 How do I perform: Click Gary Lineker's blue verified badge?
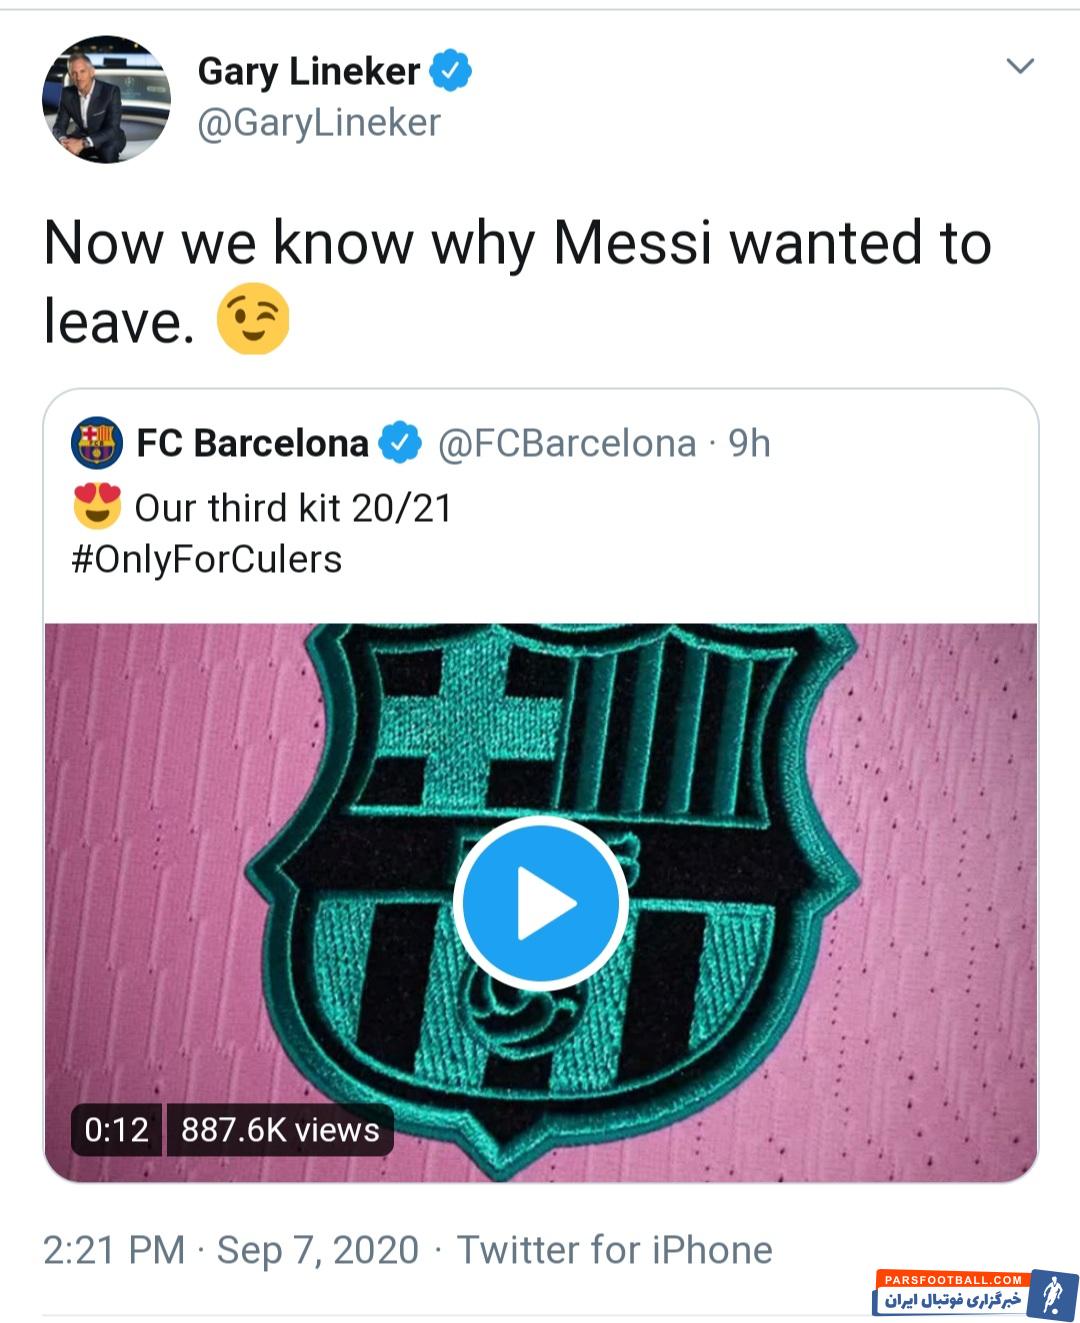pyautogui.click(x=450, y=70)
